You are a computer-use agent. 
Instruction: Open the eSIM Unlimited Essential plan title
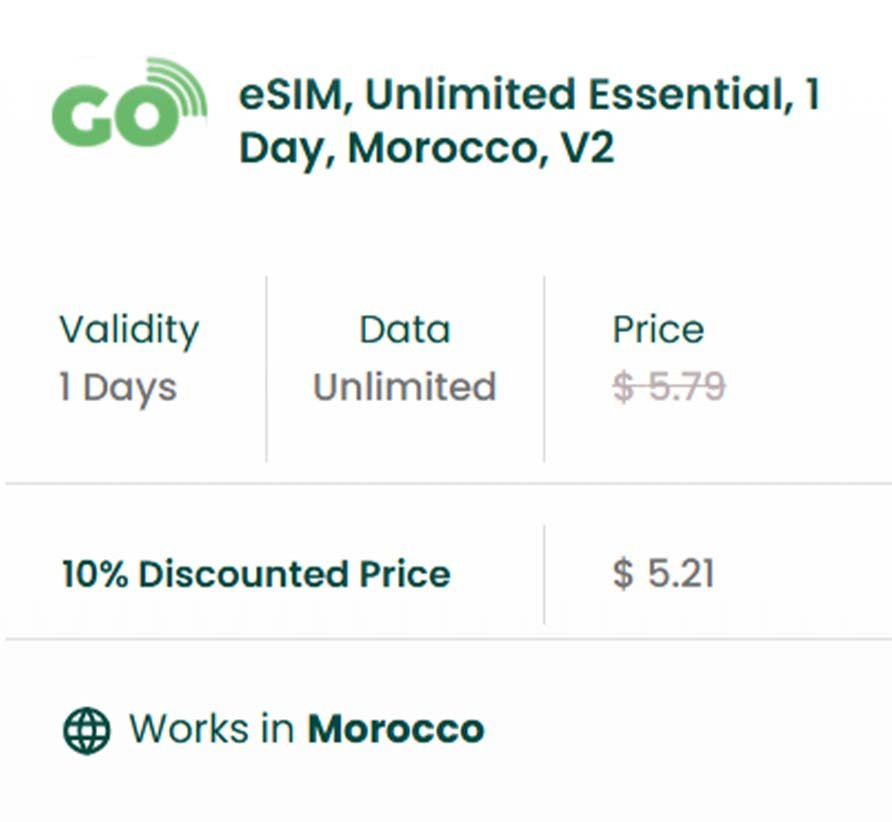(x=528, y=96)
